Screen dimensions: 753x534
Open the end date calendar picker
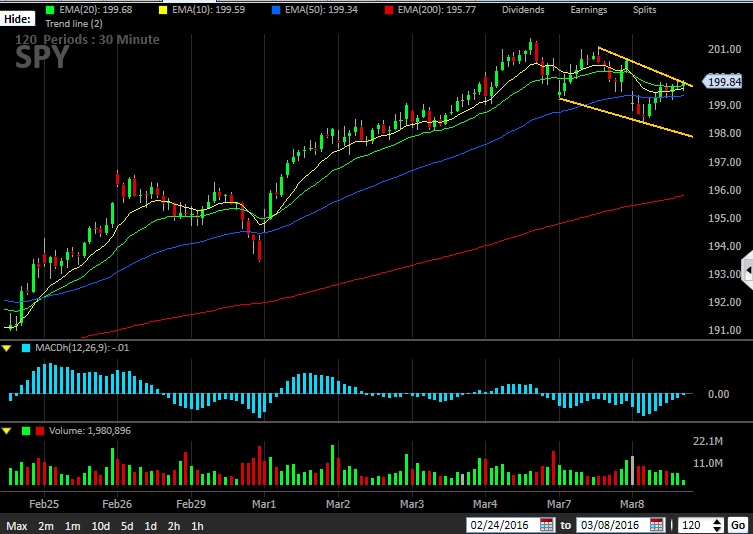[656, 525]
